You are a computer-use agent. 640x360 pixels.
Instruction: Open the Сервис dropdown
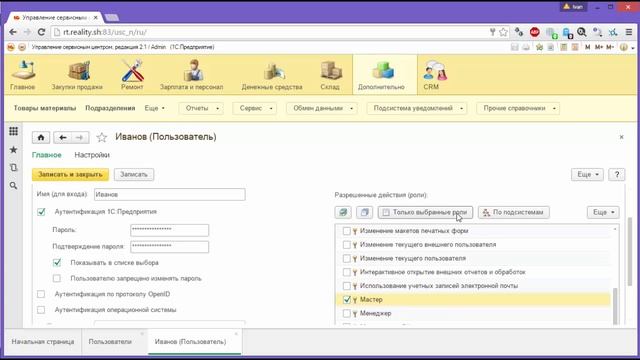click(255, 108)
